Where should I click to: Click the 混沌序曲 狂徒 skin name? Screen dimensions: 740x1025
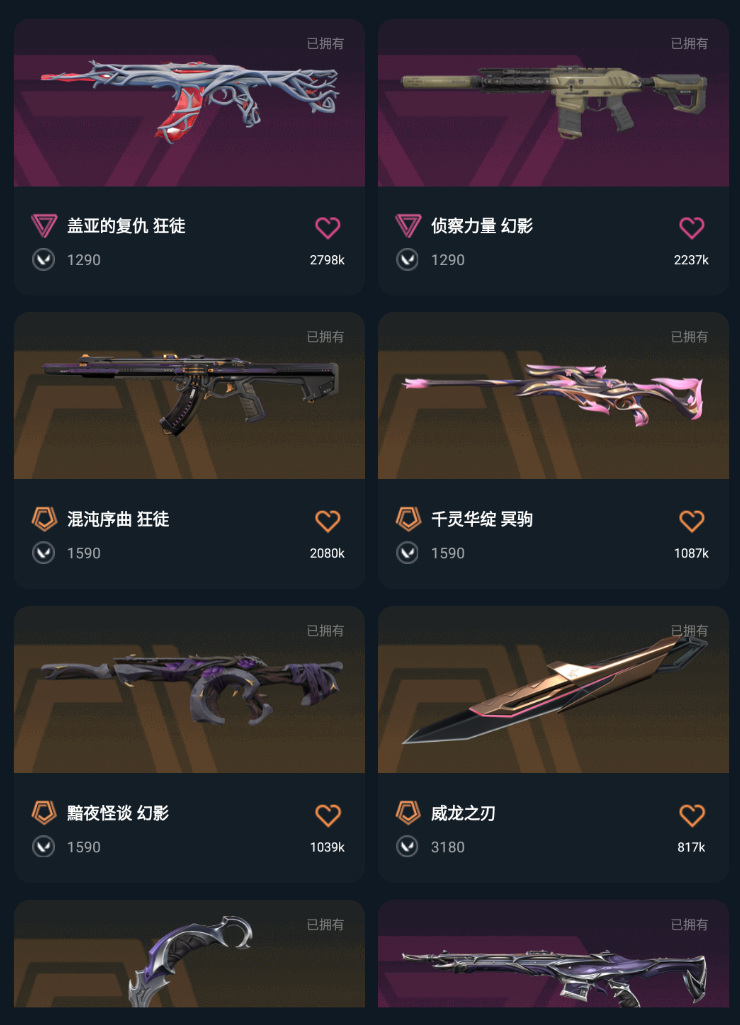118,519
